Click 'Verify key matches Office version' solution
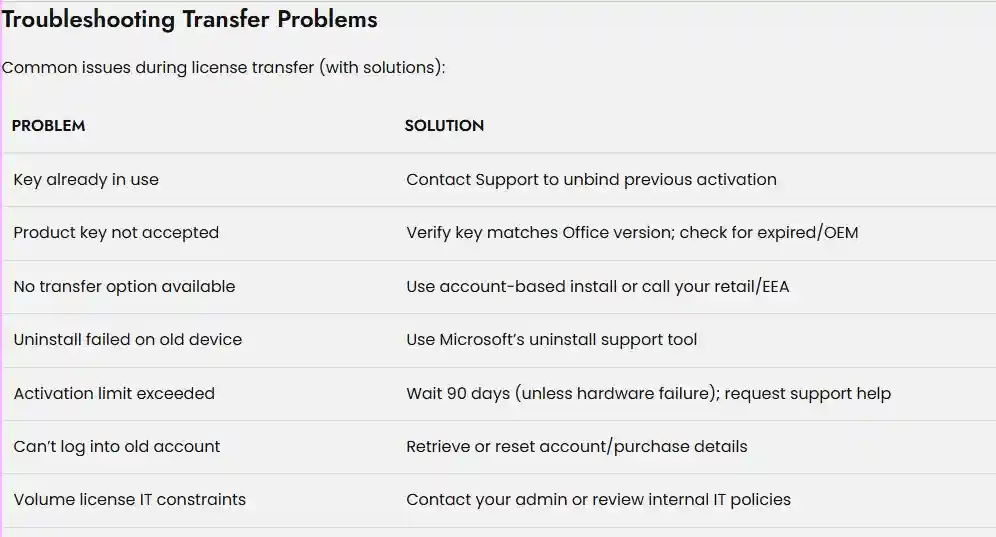996x537 pixels. 540,233
